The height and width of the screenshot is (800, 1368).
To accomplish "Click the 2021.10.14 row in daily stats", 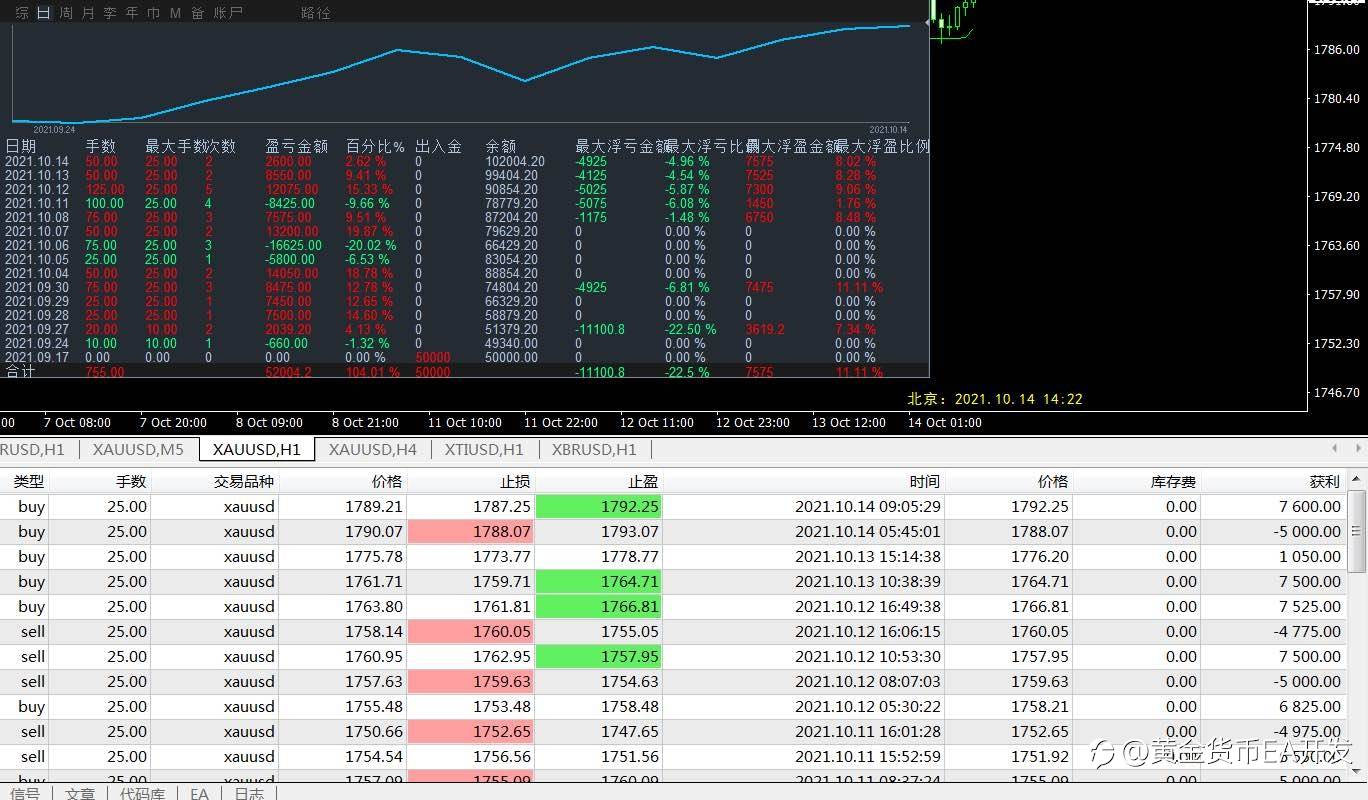I will 465,161.
